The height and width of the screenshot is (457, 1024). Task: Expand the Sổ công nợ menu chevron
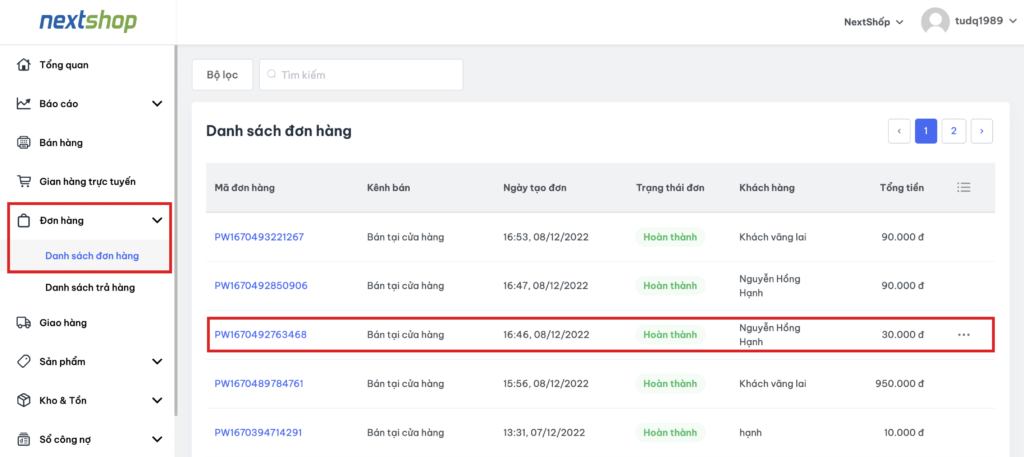pos(157,438)
